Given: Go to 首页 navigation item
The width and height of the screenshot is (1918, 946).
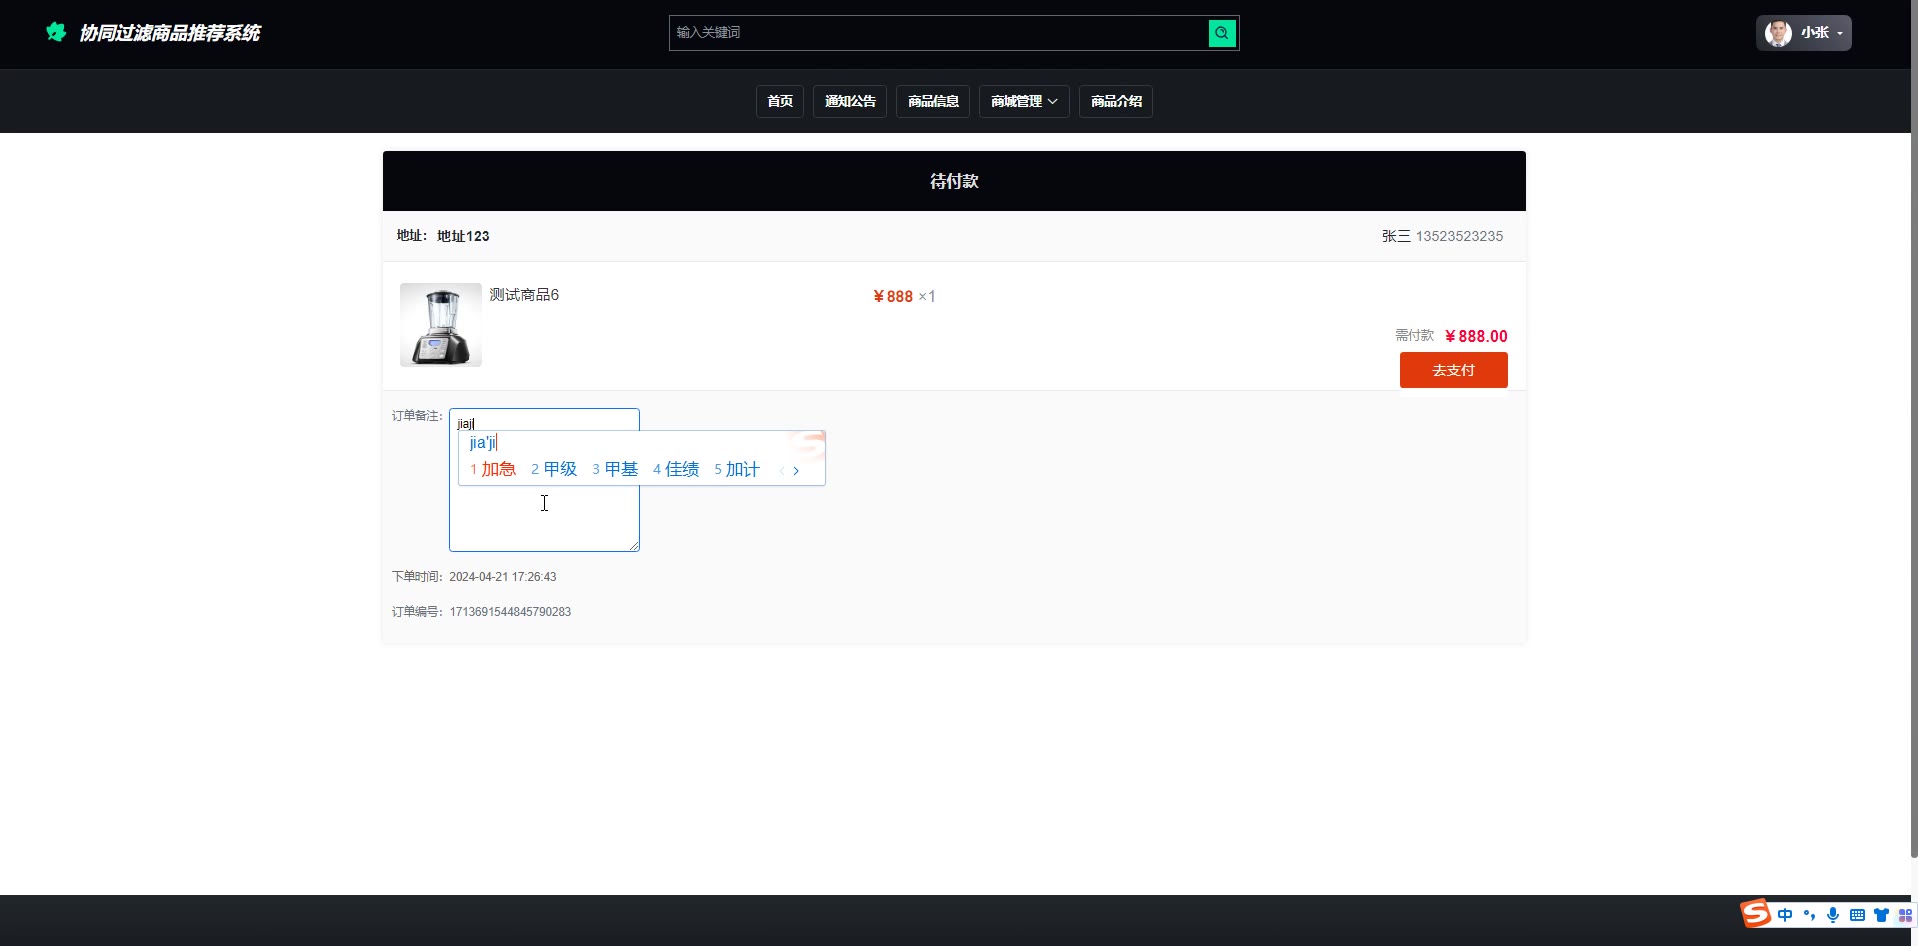Looking at the screenshot, I should pos(780,101).
